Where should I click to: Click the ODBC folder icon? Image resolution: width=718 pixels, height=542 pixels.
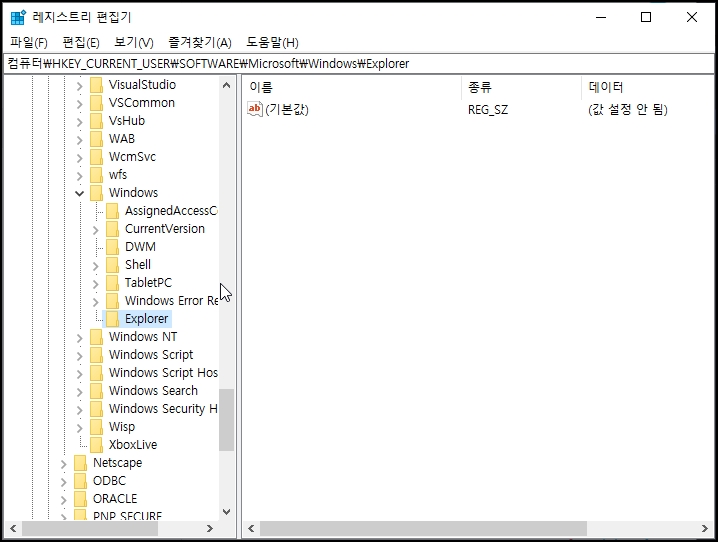pyautogui.click(x=81, y=481)
